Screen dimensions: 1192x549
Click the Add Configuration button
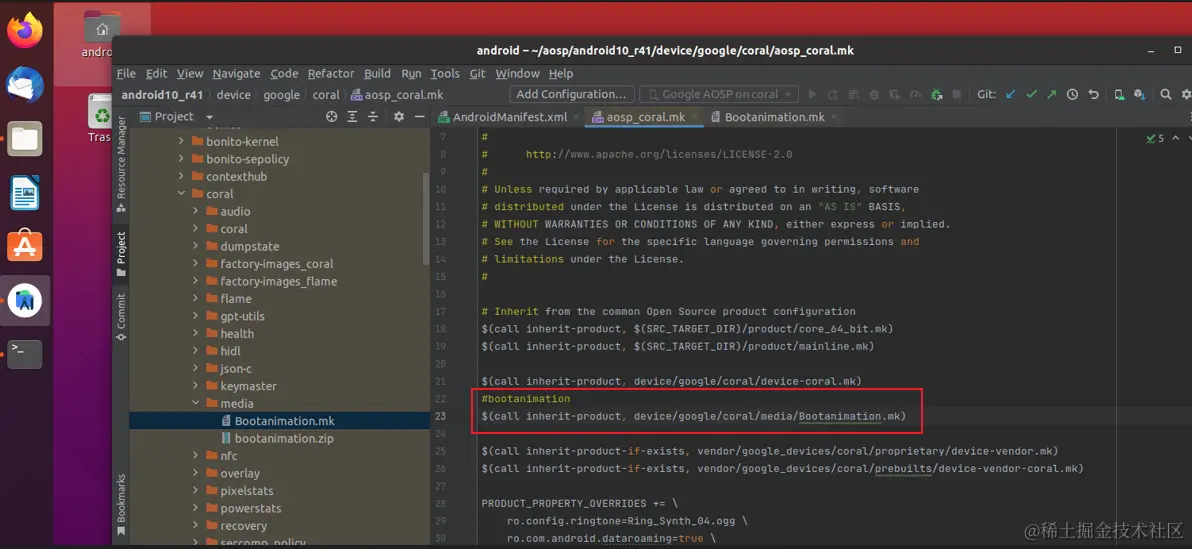coord(571,94)
